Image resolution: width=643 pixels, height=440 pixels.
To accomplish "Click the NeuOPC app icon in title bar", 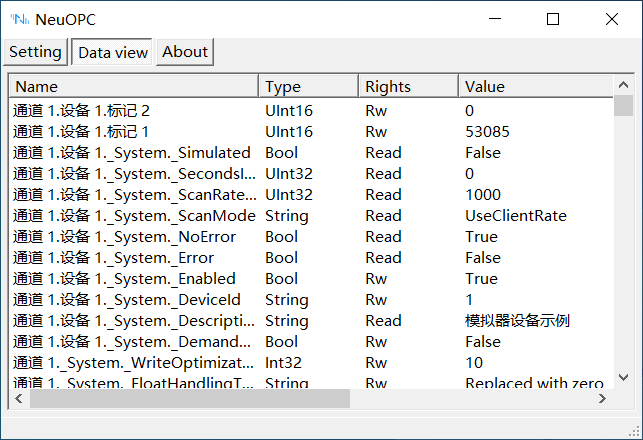I will (x=18, y=19).
